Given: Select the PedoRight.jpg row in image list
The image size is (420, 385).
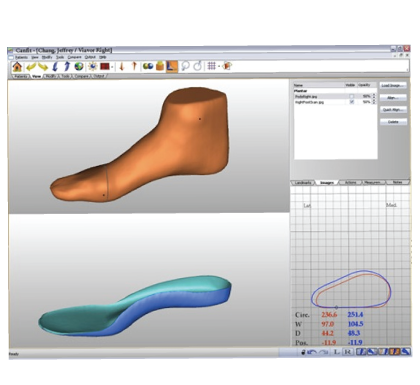Looking at the screenshot, I should point(335,96).
